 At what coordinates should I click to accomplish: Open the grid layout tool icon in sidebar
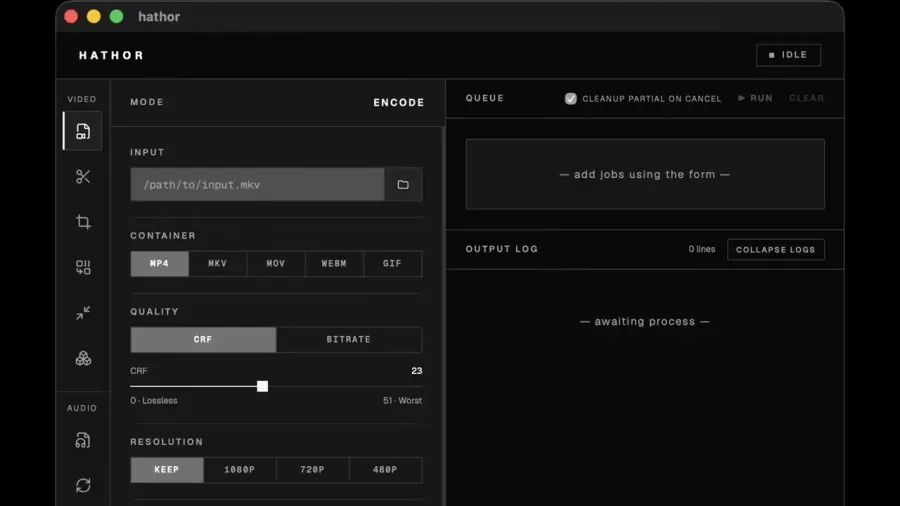click(x=83, y=267)
